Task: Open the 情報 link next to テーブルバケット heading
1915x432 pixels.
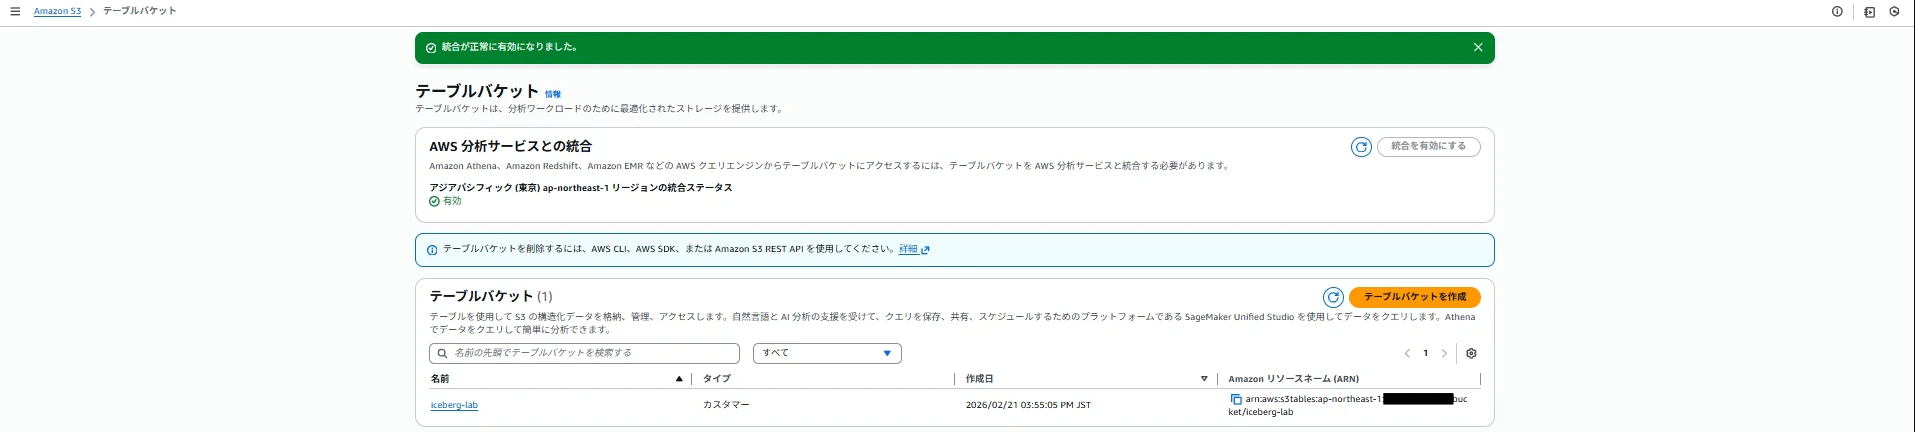Action: (553, 94)
